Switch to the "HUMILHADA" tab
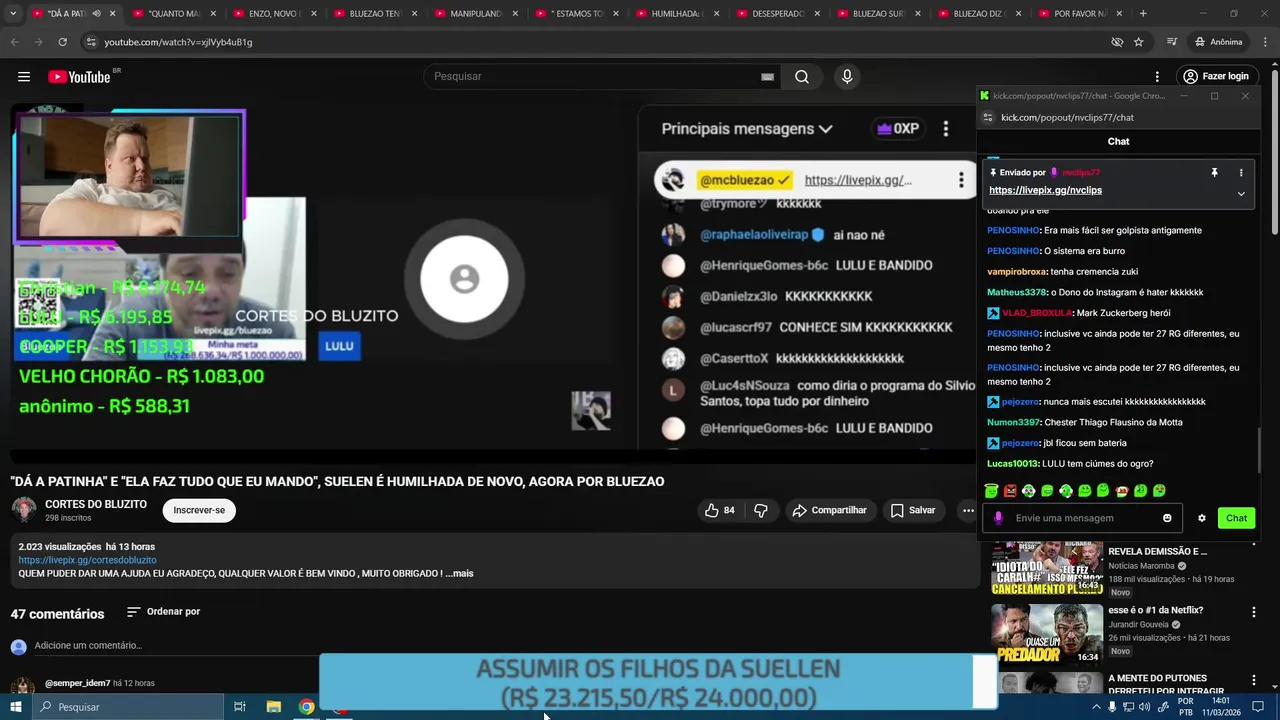This screenshot has height=720, width=1280. click(677, 14)
